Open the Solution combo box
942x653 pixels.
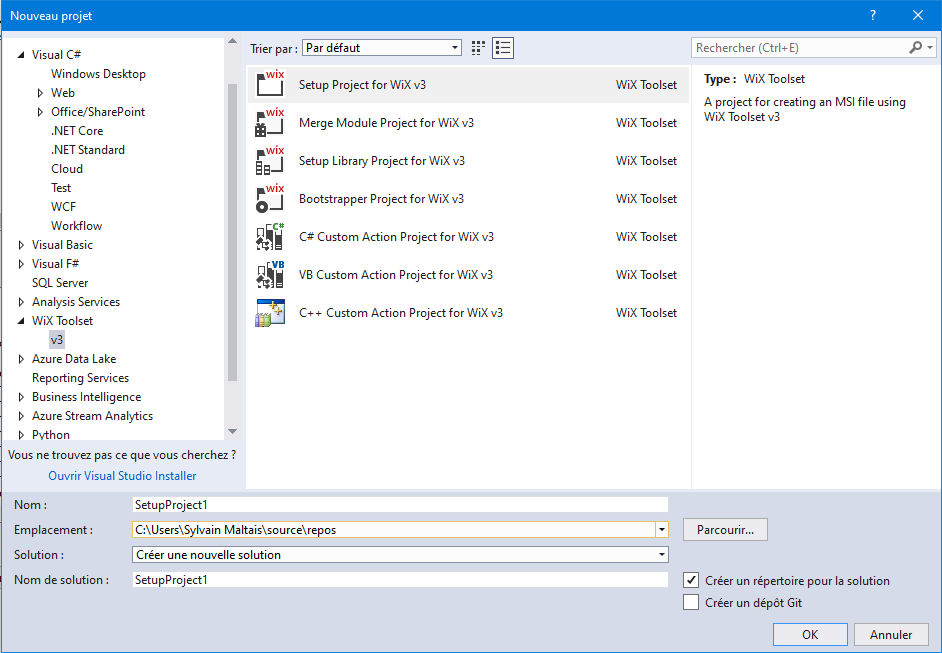(400, 555)
